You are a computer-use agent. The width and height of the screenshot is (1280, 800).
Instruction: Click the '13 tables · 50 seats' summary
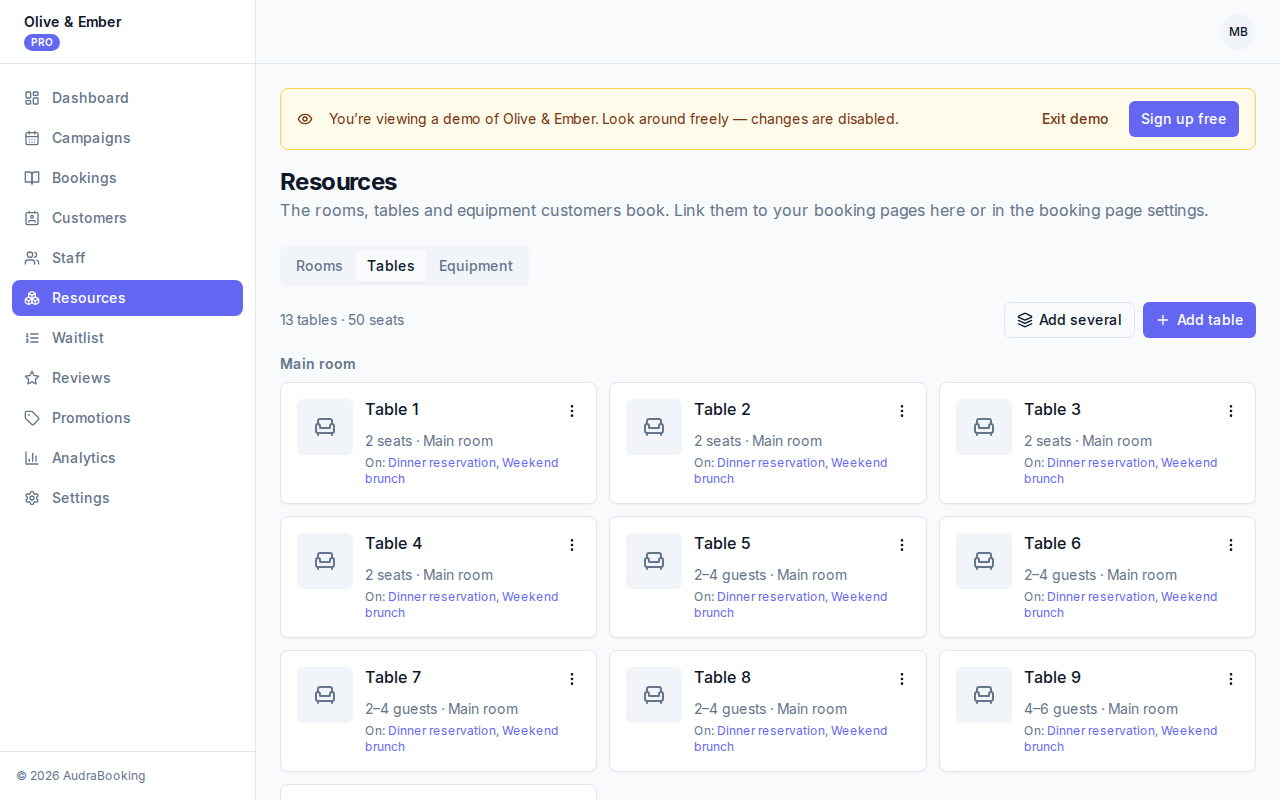(342, 320)
